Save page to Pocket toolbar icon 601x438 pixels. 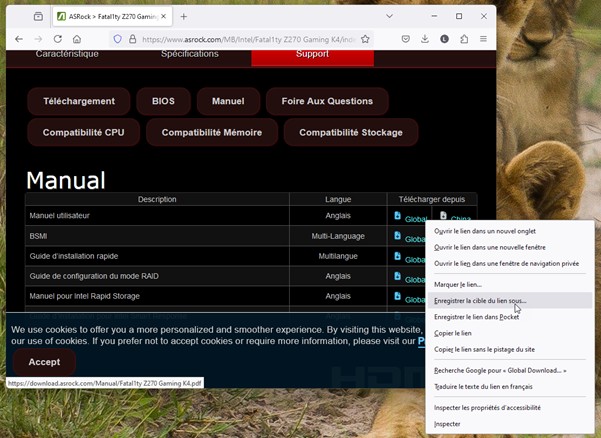click(405, 39)
